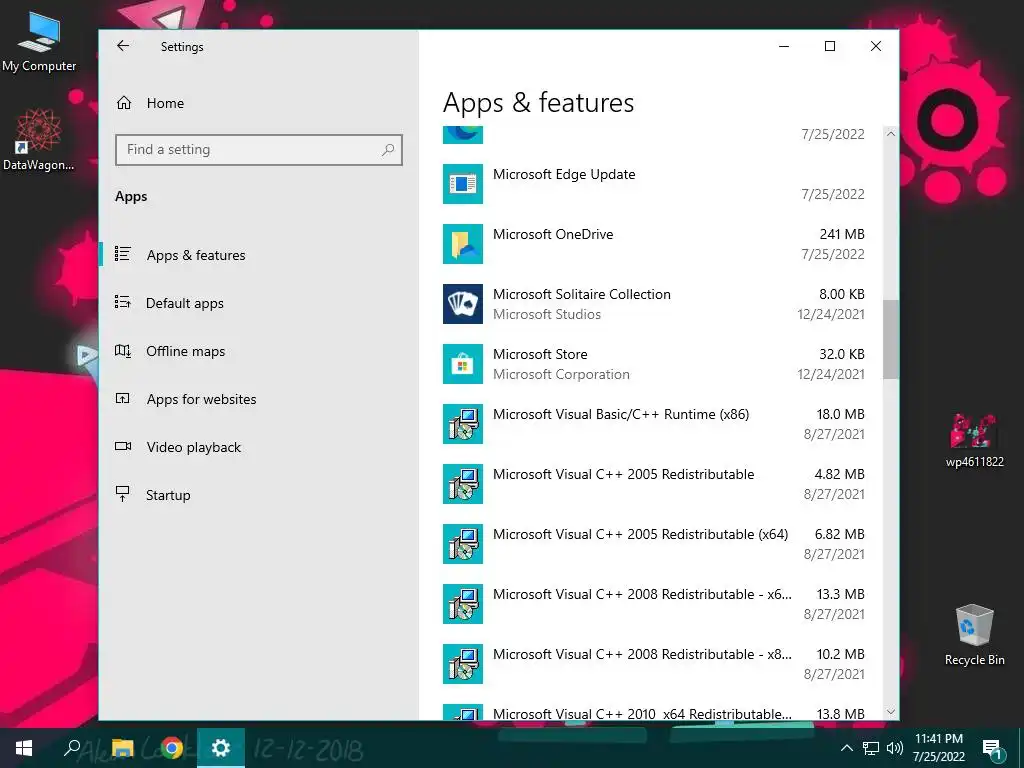Image resolution: width=1024 pixels, height=768 pixels.
Task: Click the Find a setting search box
Action: (x=259, y=150)
